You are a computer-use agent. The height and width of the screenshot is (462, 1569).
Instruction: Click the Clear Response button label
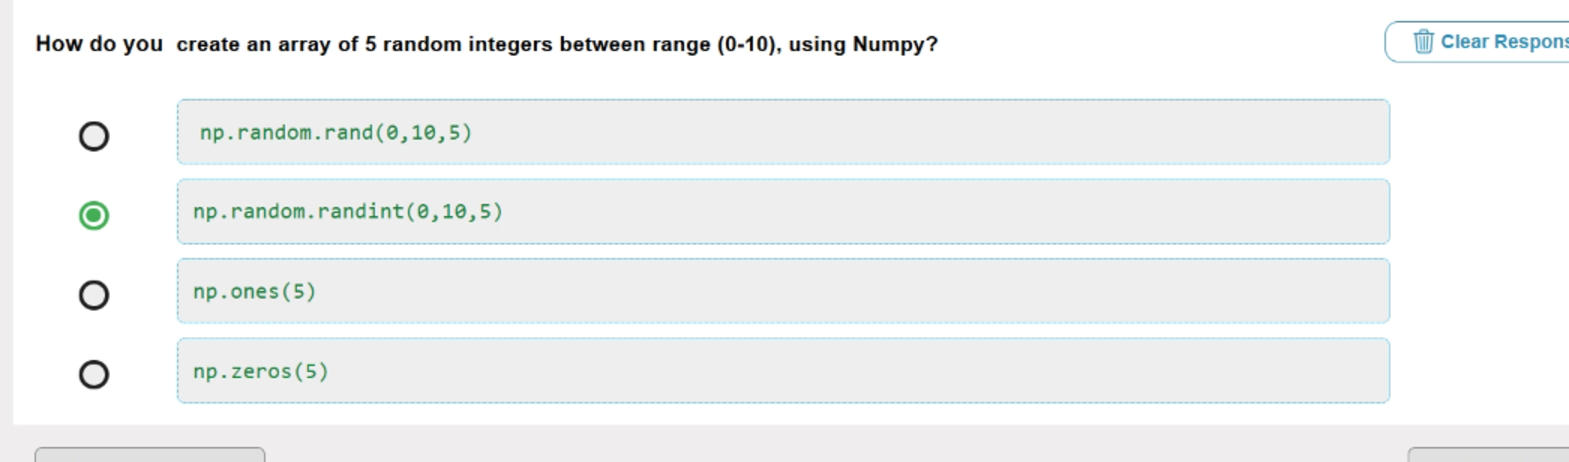[1504, 42]
